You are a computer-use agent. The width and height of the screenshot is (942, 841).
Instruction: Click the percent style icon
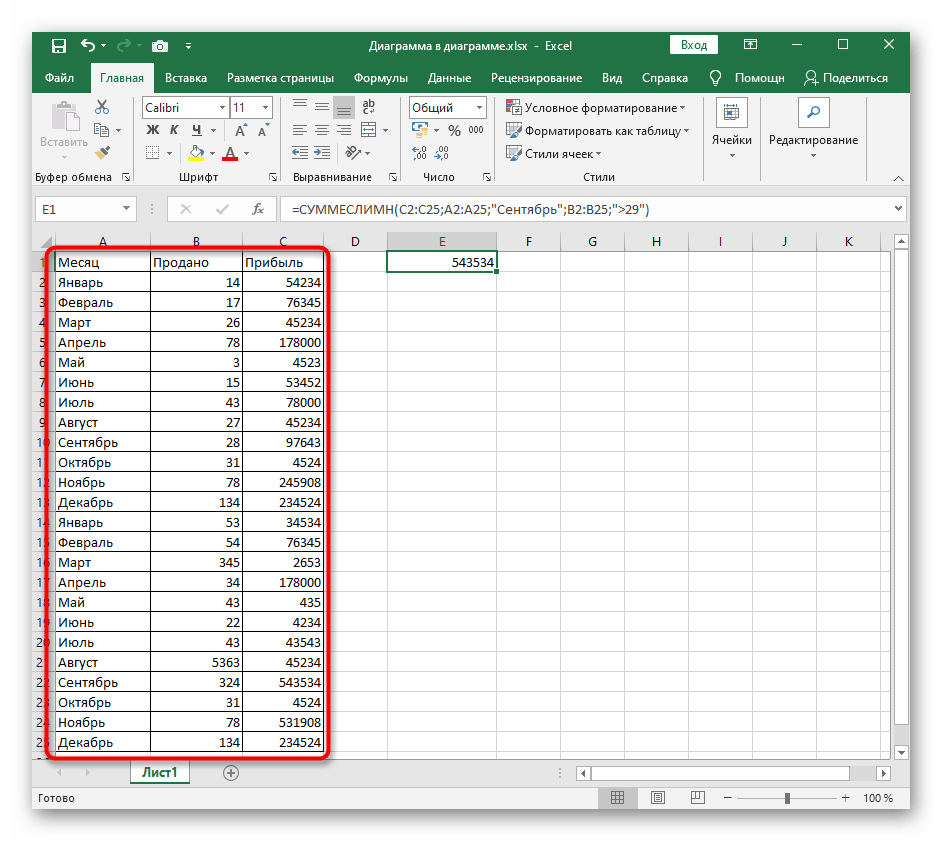[x=454, y=130]
